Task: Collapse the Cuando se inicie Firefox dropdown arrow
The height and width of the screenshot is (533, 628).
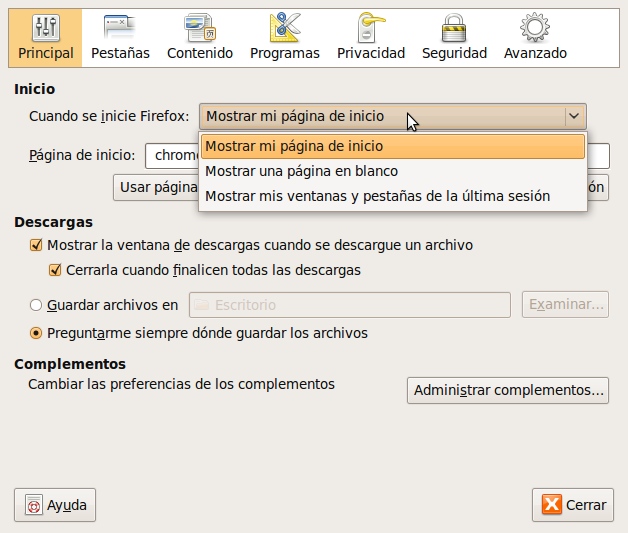Action: (574, 116)
